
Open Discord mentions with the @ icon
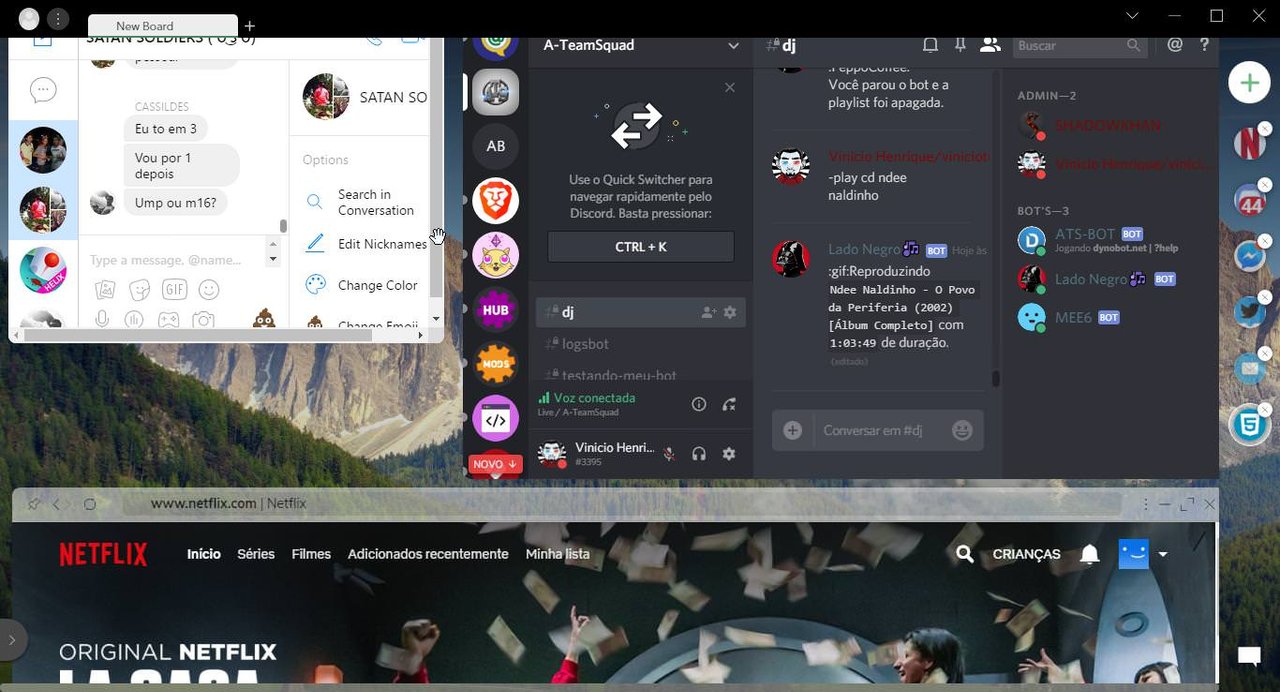click(1175, 45)
